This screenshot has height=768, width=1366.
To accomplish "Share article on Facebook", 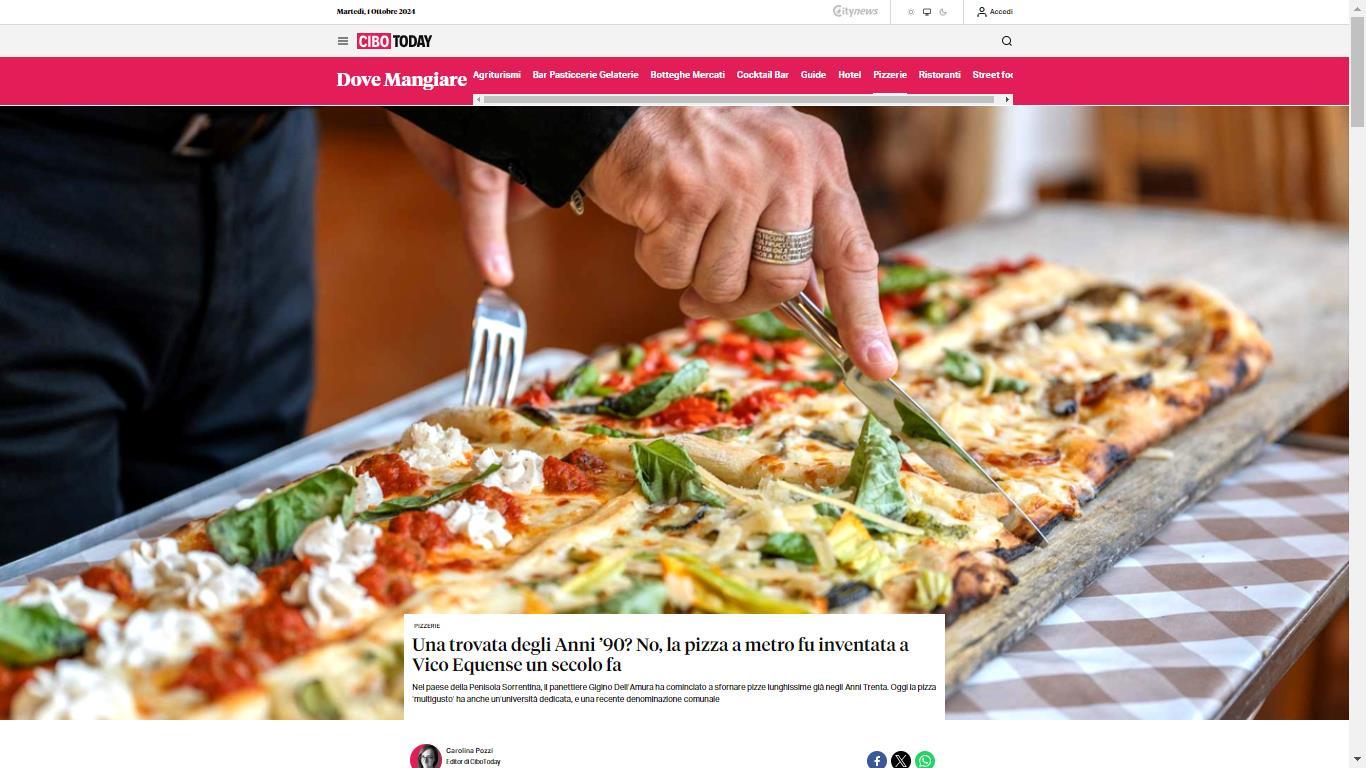I will [877, 761].
